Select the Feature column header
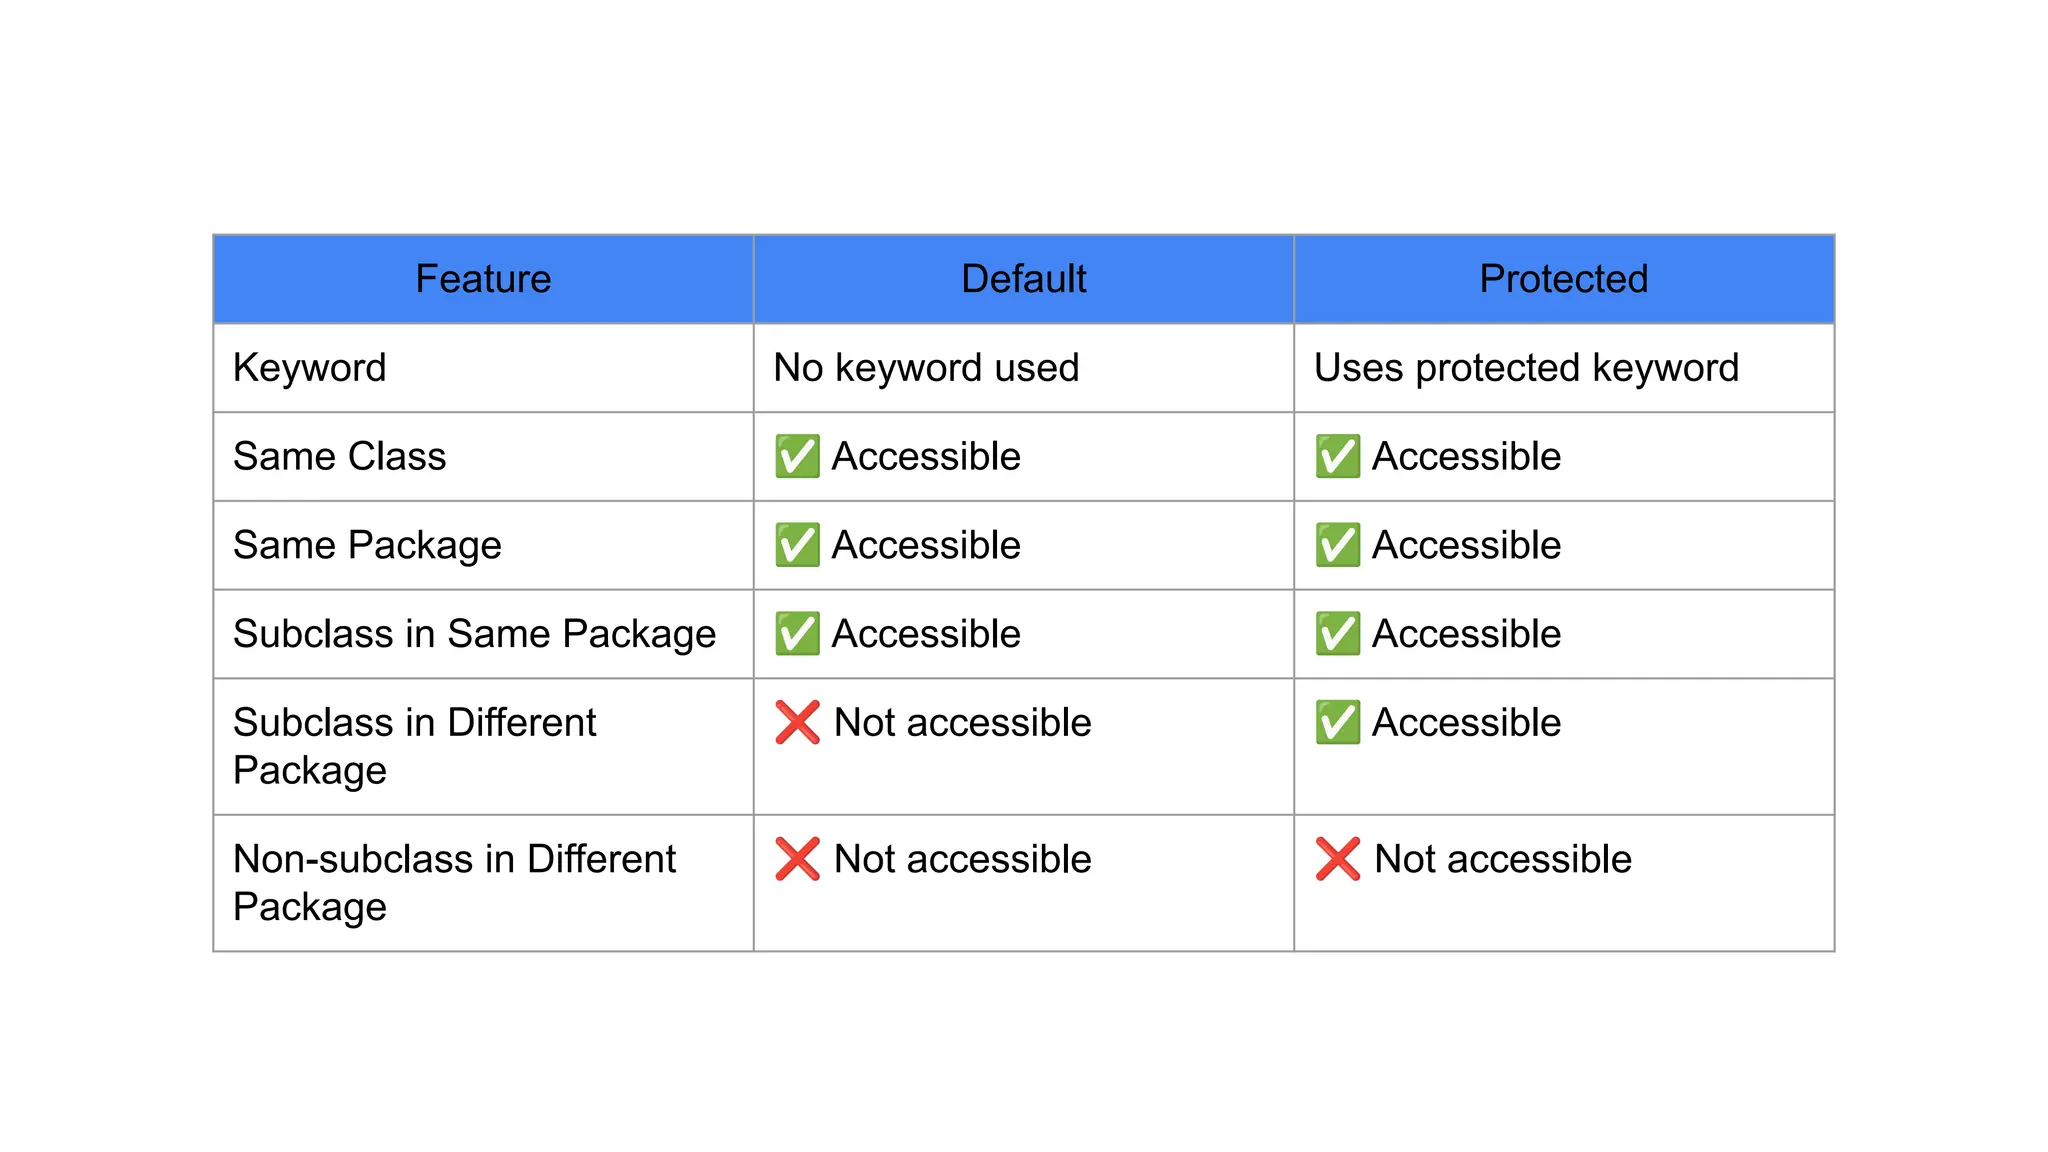2048x1152 pixels. pyautogui.click(x=483, y=279)
